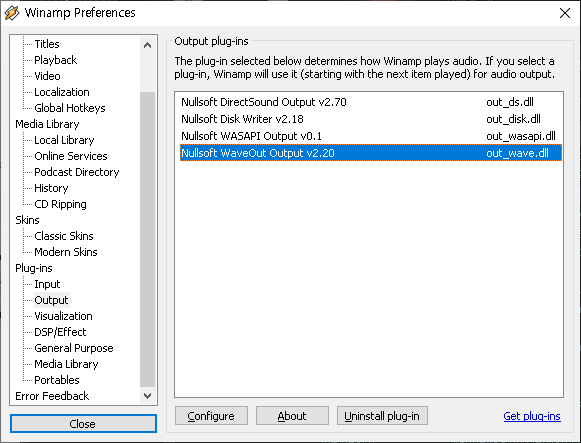Select Titles in the preferences tree
Image resolution: width=581 pixels, height=443 pixels.
point(47,44)
